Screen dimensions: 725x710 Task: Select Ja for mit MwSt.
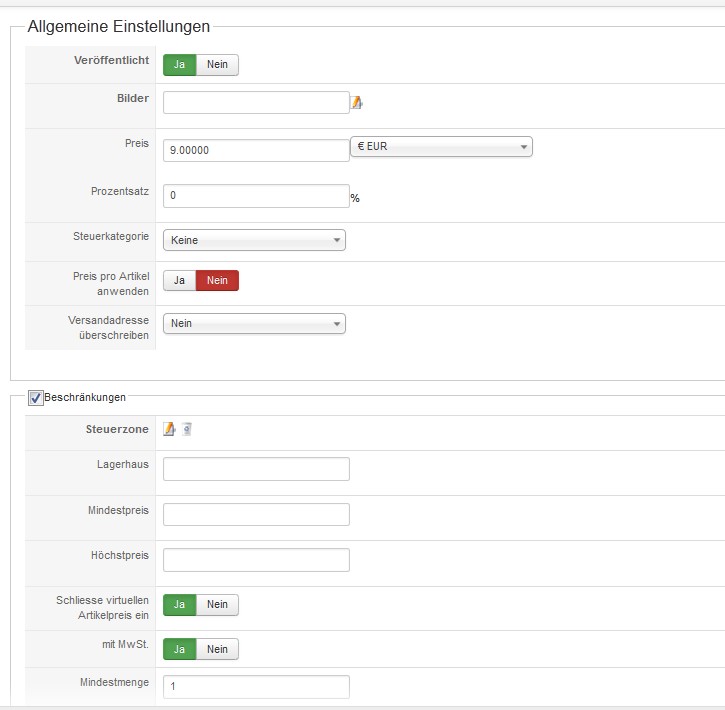pyautogui.click(x=180, y=649)
